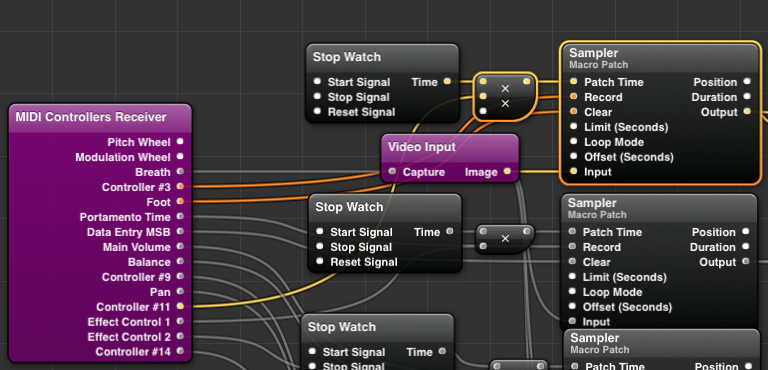Select the bottom Sampler Macro Patch title
Viewport: 768px width, 370px height.
tap(595, 338)
